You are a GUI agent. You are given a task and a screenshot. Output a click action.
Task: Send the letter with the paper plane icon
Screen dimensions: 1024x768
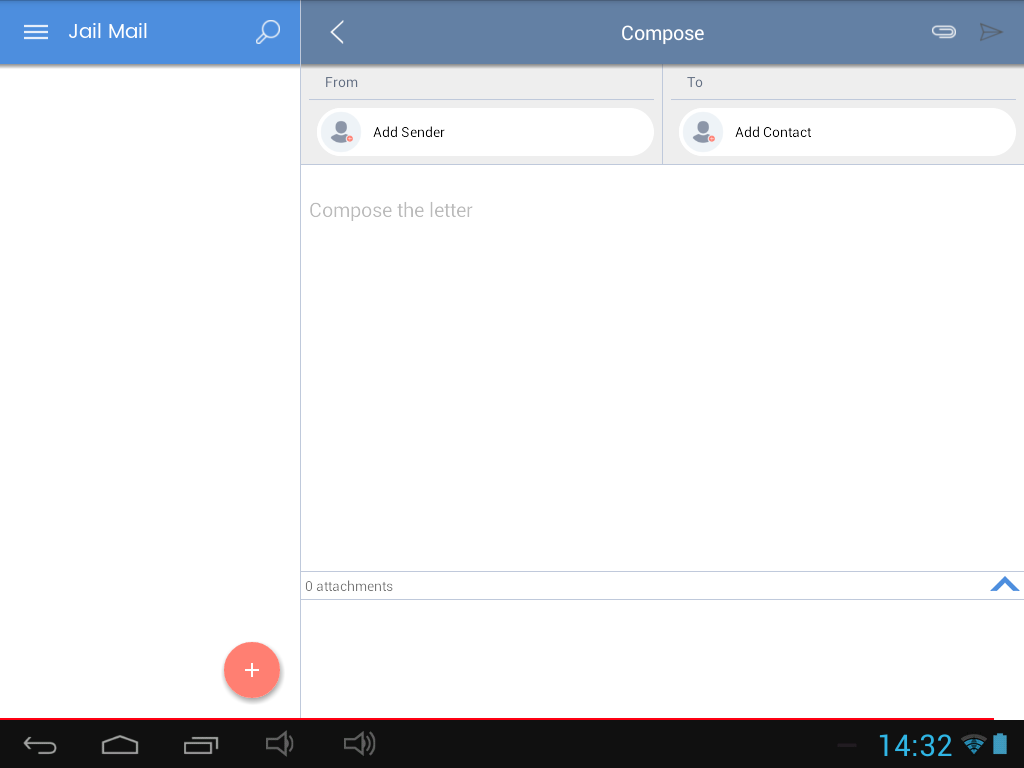click(991, 32)
